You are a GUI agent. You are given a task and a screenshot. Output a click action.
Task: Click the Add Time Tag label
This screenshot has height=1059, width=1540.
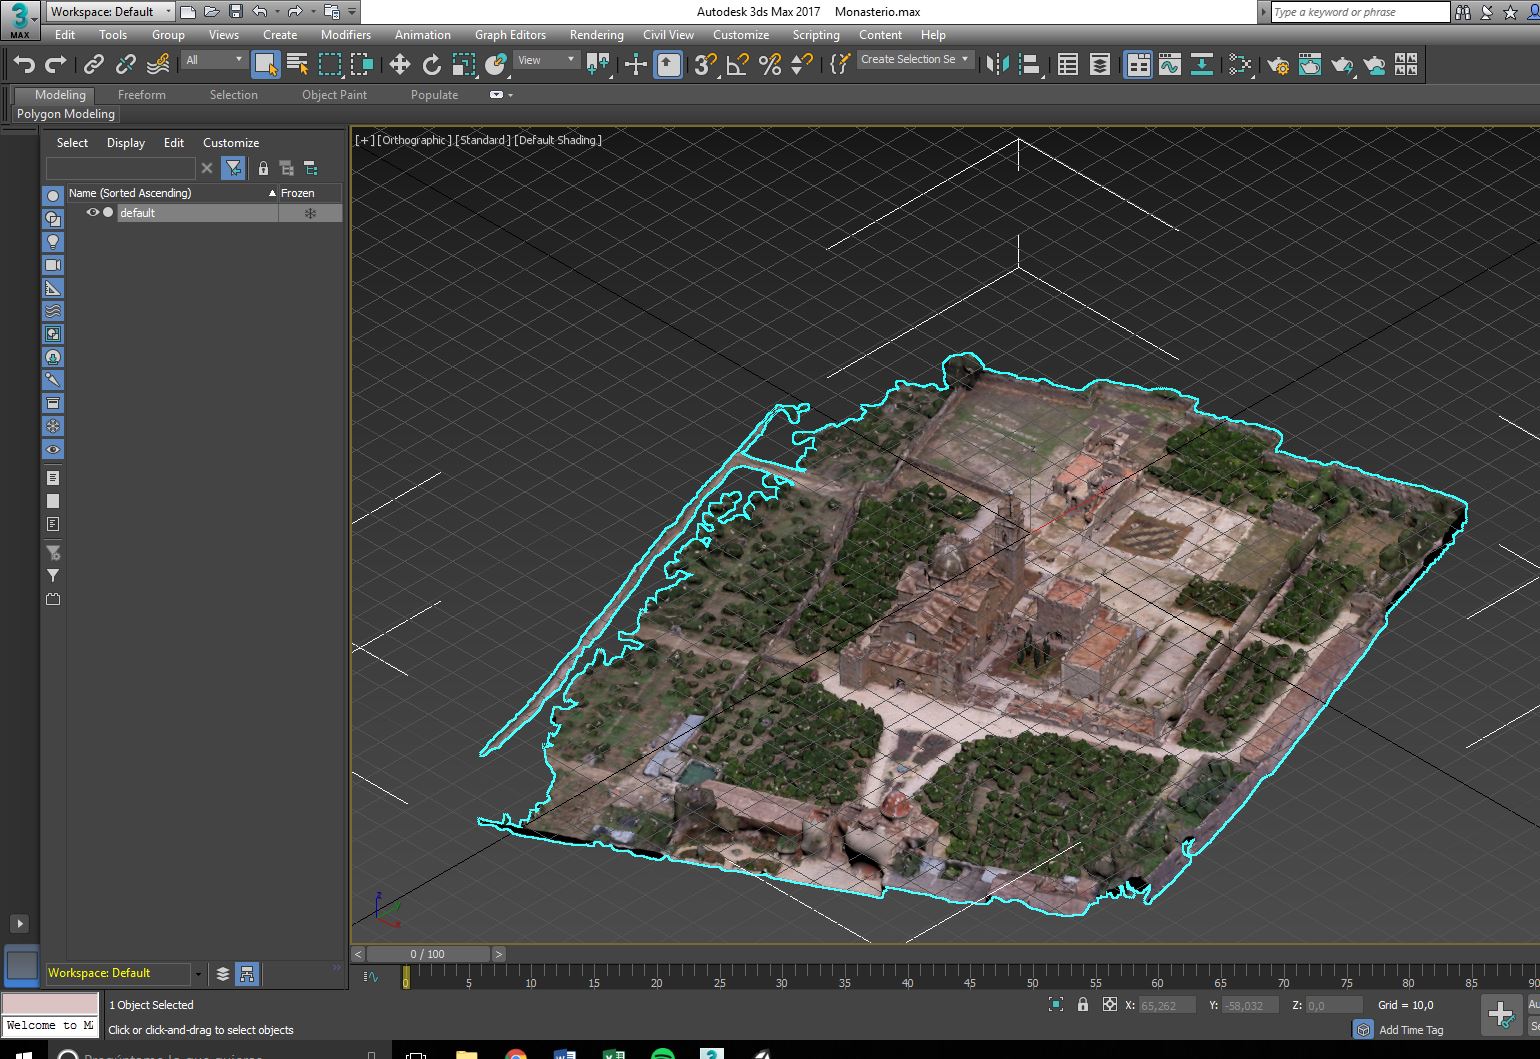(x=1410, y=1030)
